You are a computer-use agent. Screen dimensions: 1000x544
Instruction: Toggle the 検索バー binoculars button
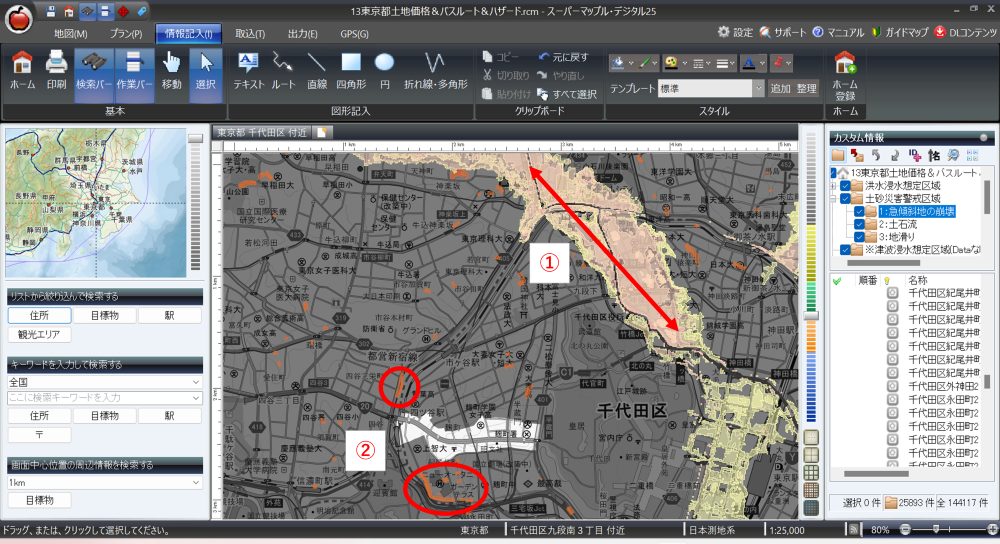pyautogui.click(x=92, y=70)
